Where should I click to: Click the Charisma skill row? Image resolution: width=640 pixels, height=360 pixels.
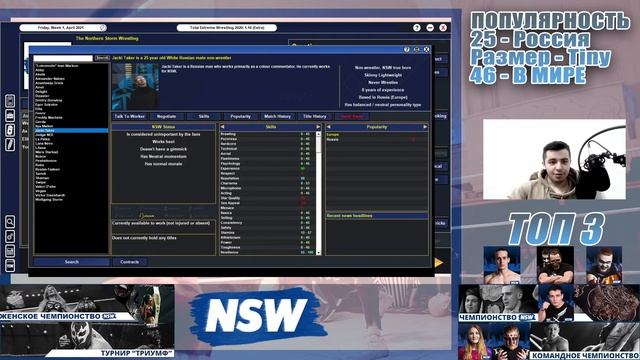click(268, 183)
